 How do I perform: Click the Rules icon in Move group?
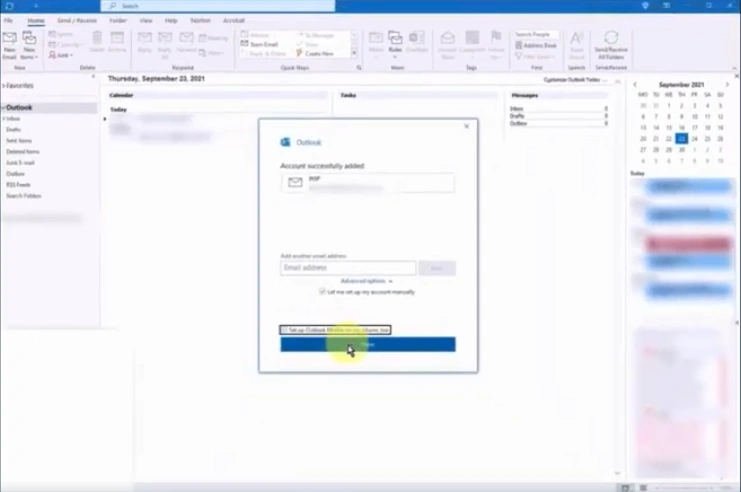(395, 42)
